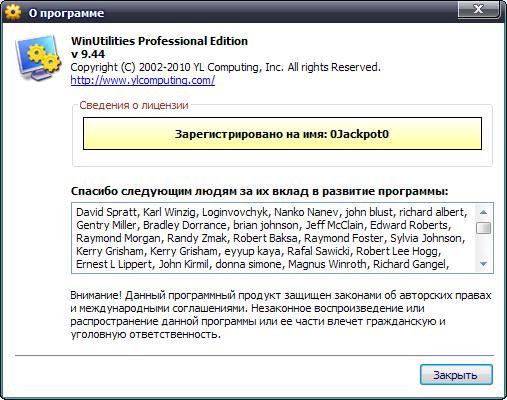
Task: Click the name Raymond Morgan in list
Action: coord(118,238)
